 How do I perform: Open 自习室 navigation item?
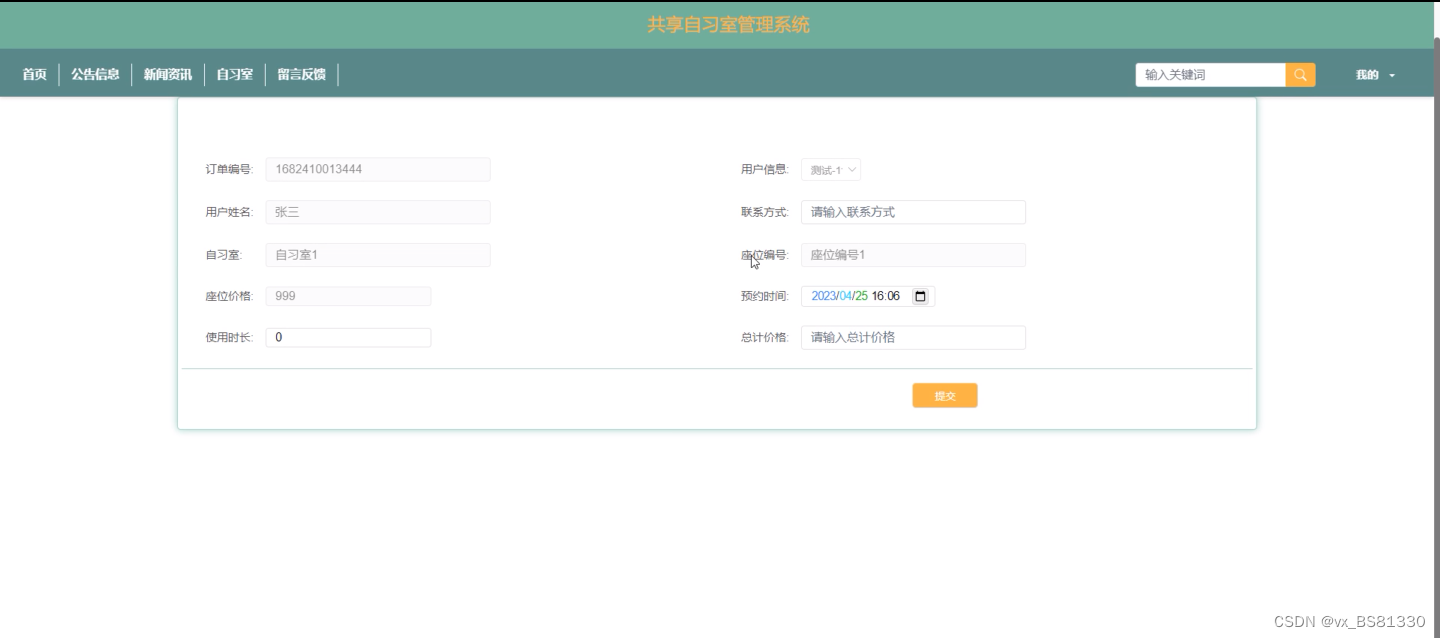(235, 75)
